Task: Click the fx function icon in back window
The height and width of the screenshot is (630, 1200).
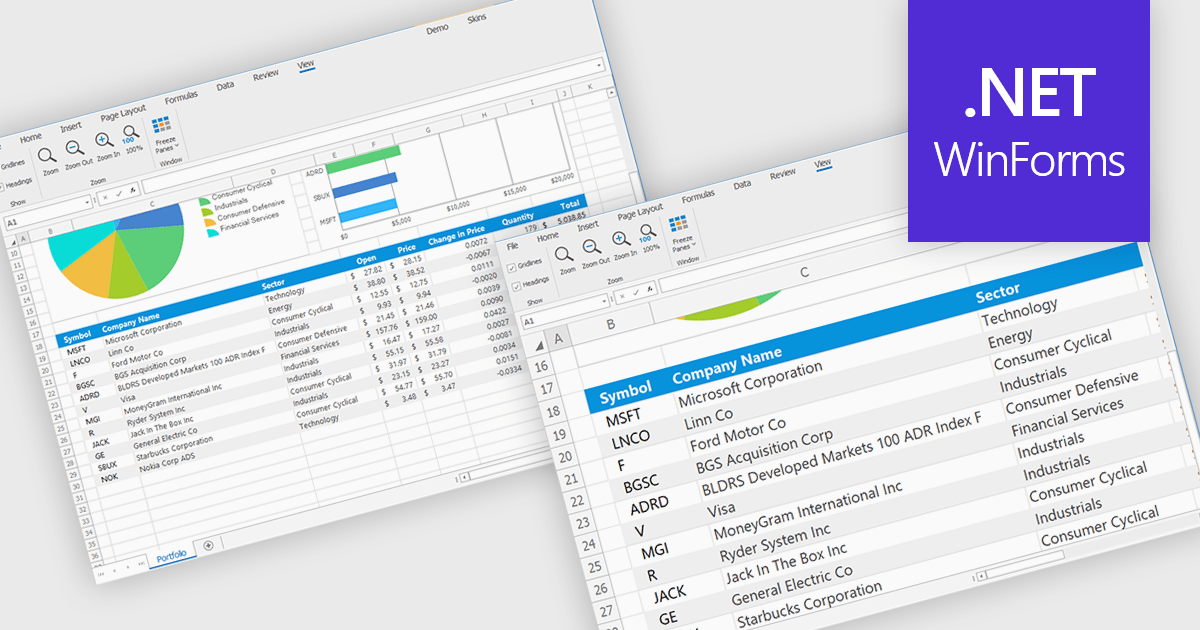Action: (131, 191)
